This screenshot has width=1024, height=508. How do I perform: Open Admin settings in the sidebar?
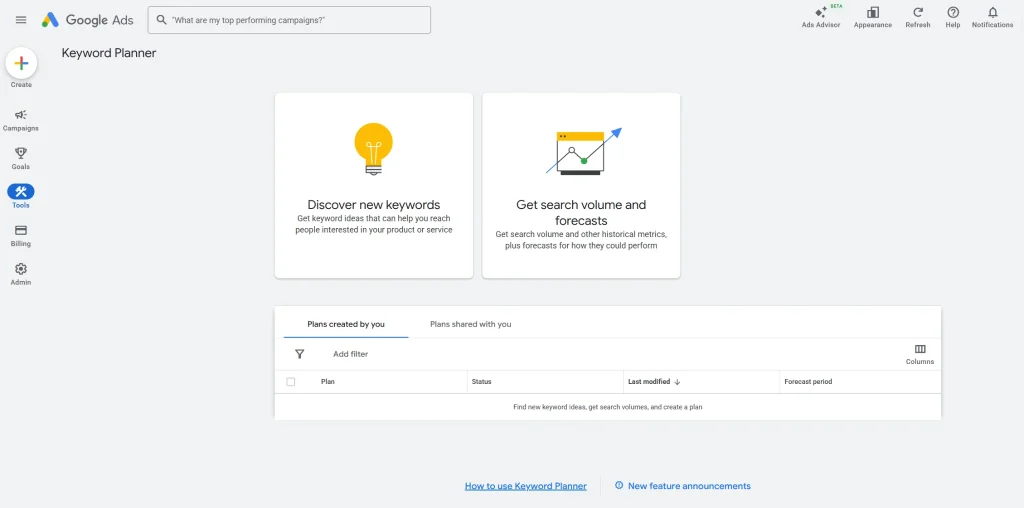point(21,274)
